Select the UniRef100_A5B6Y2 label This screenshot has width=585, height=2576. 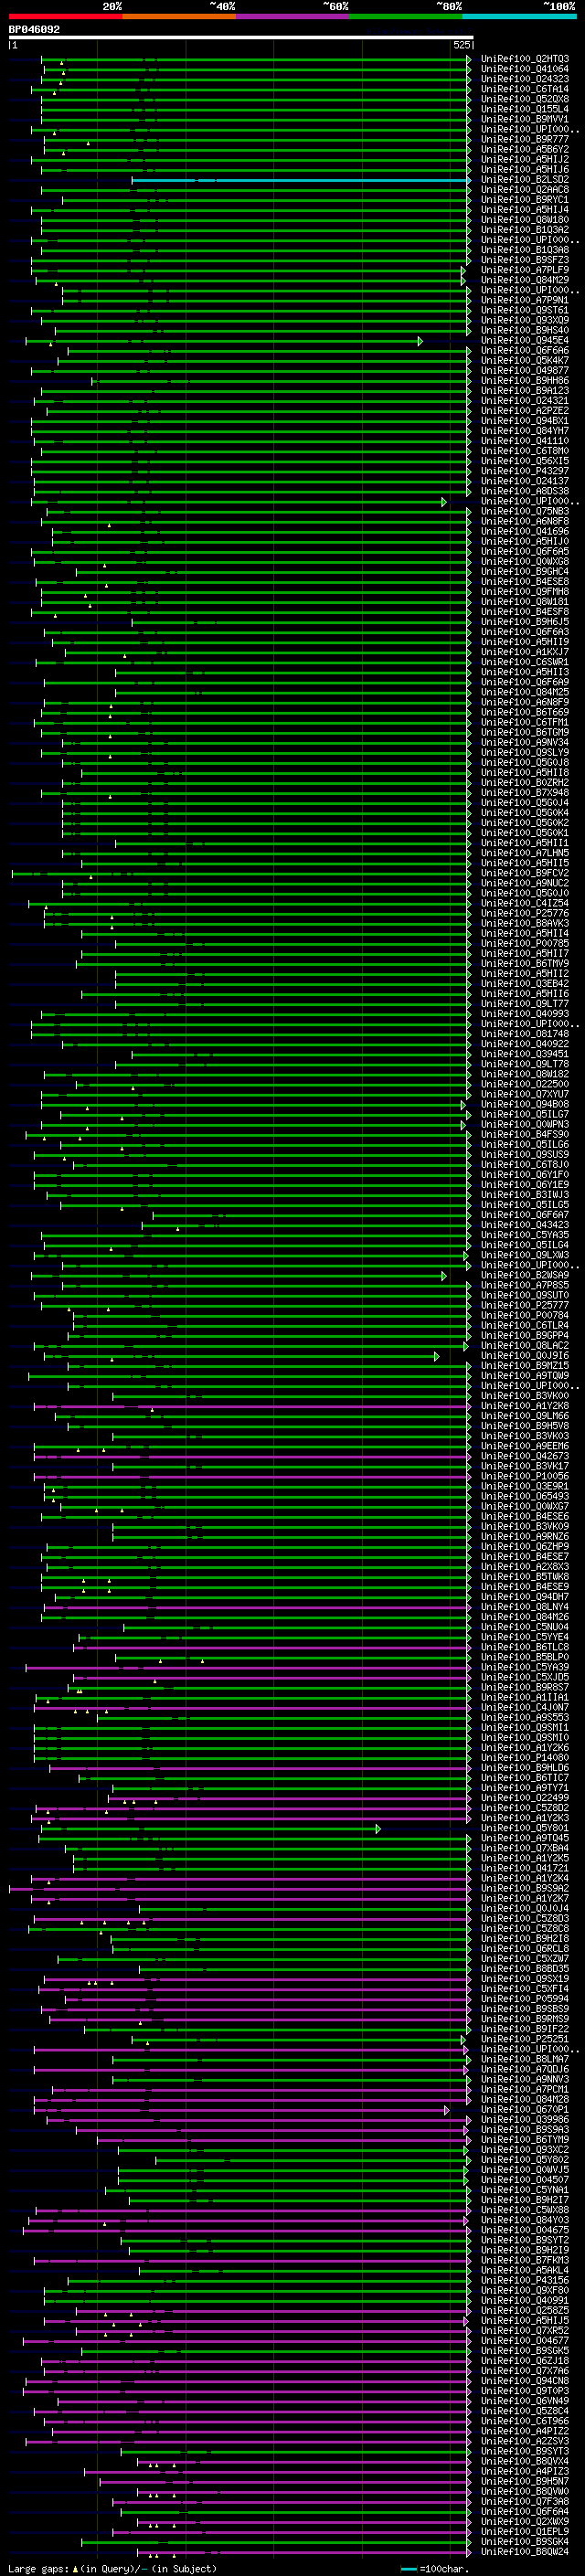[525, 149]
